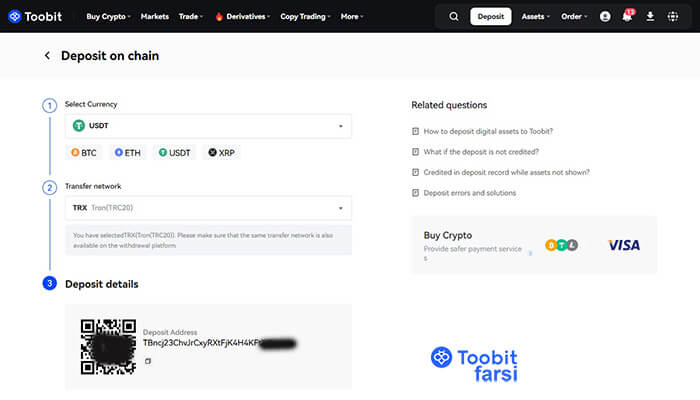Expand the Transfer network TRX dropdown
This screenshot has width=700, height=400.
(208, 208)
